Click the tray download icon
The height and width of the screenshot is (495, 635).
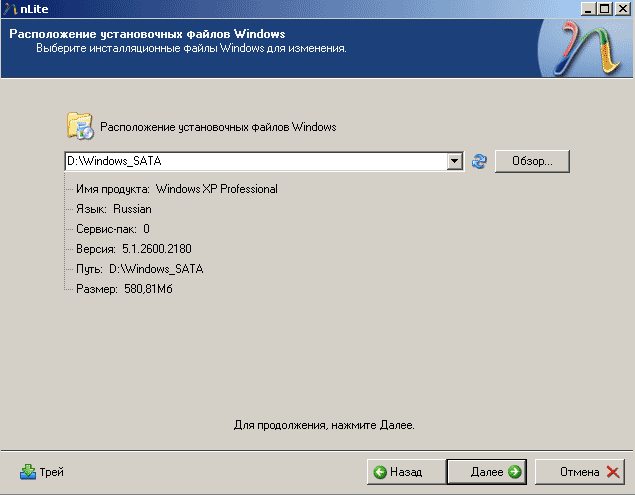coord(28,472)
